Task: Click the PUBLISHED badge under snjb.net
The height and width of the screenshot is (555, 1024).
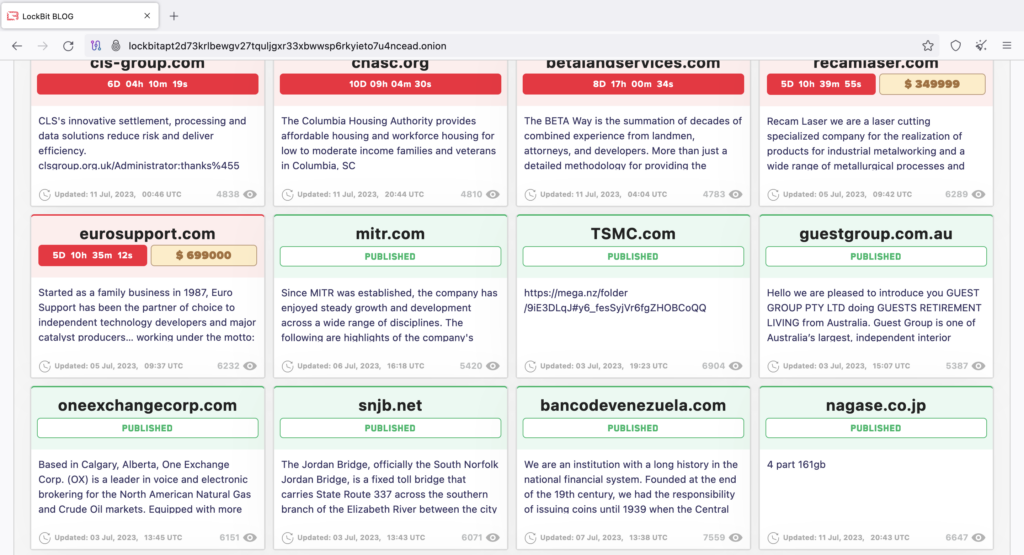Action: [x=391, y=428]
